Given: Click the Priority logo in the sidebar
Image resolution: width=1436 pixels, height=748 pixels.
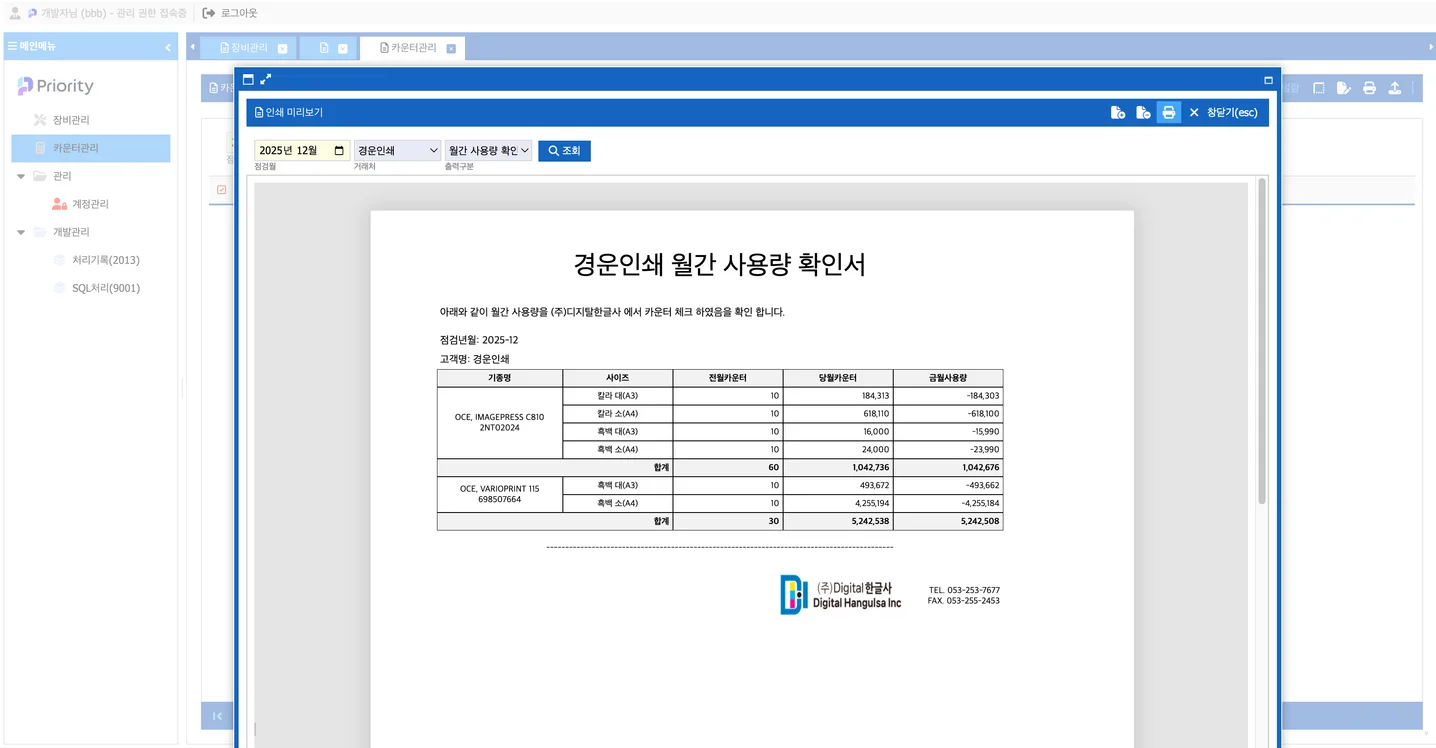Looking at the screenshot, I should pos(55,86).
